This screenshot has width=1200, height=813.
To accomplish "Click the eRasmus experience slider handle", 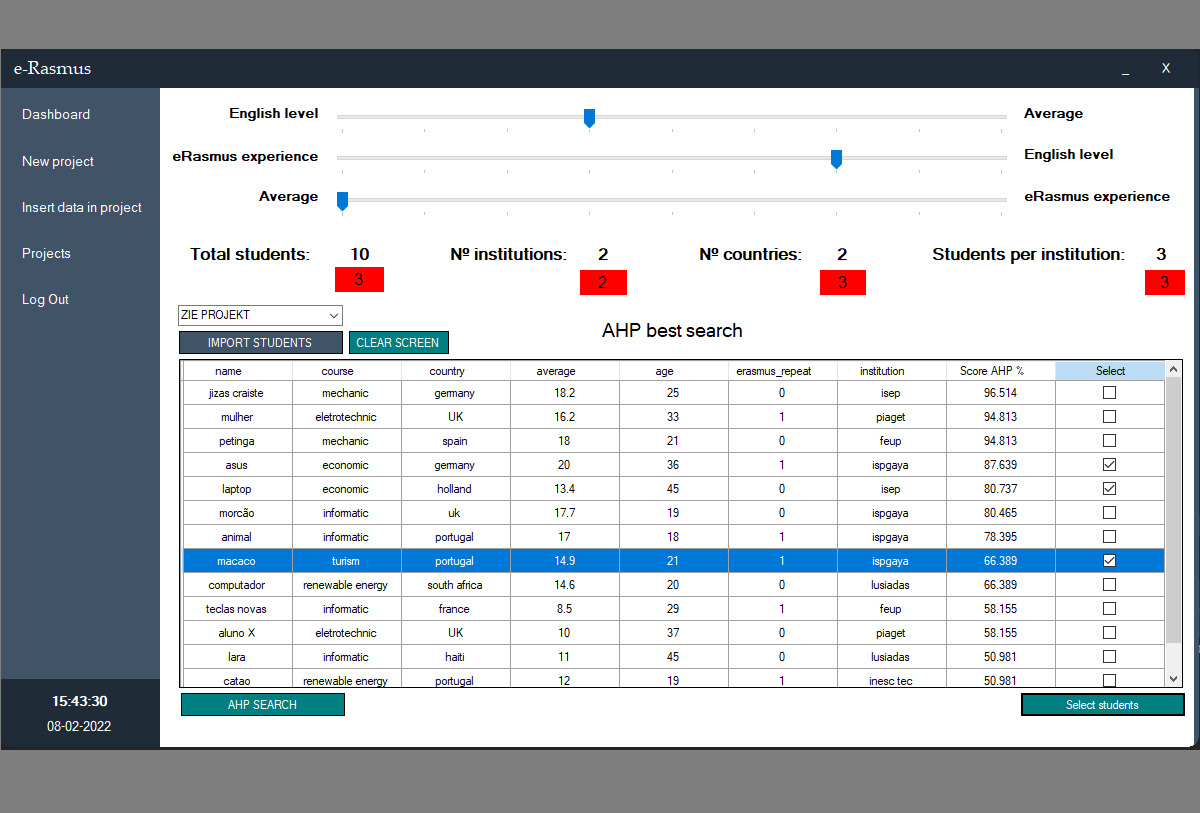I will (x=836, y=158).
